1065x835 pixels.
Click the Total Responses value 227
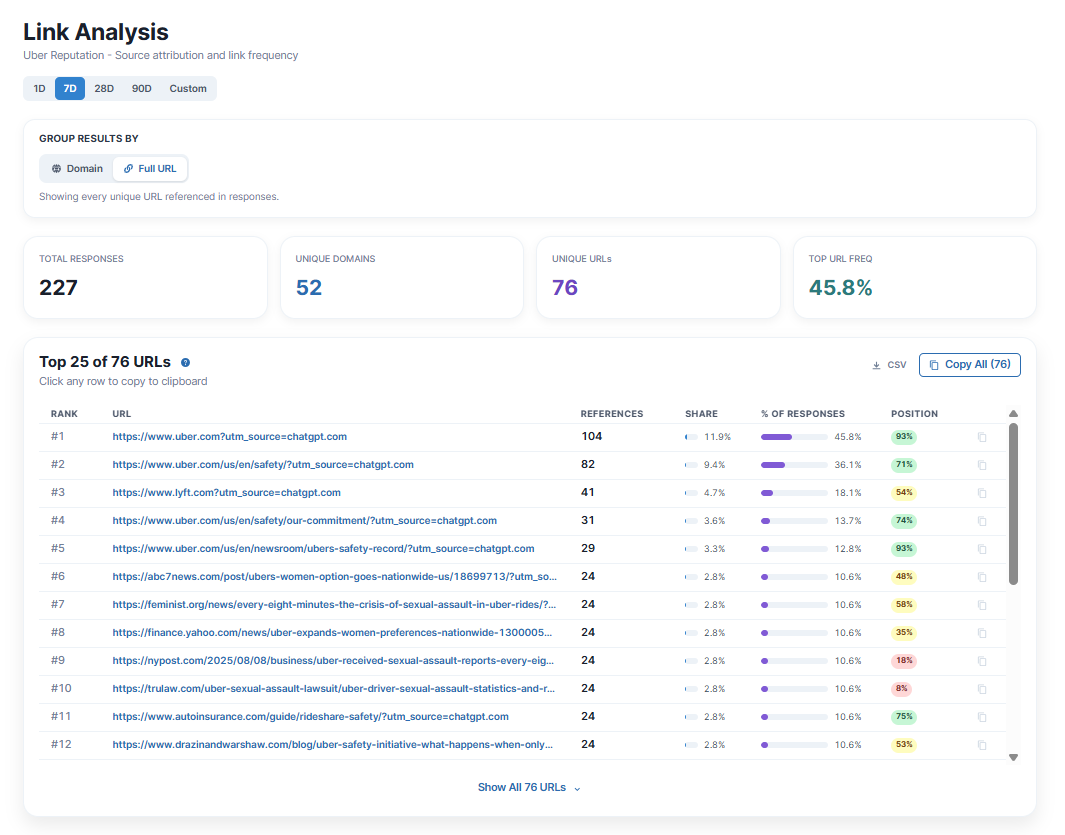coord(58,288)
